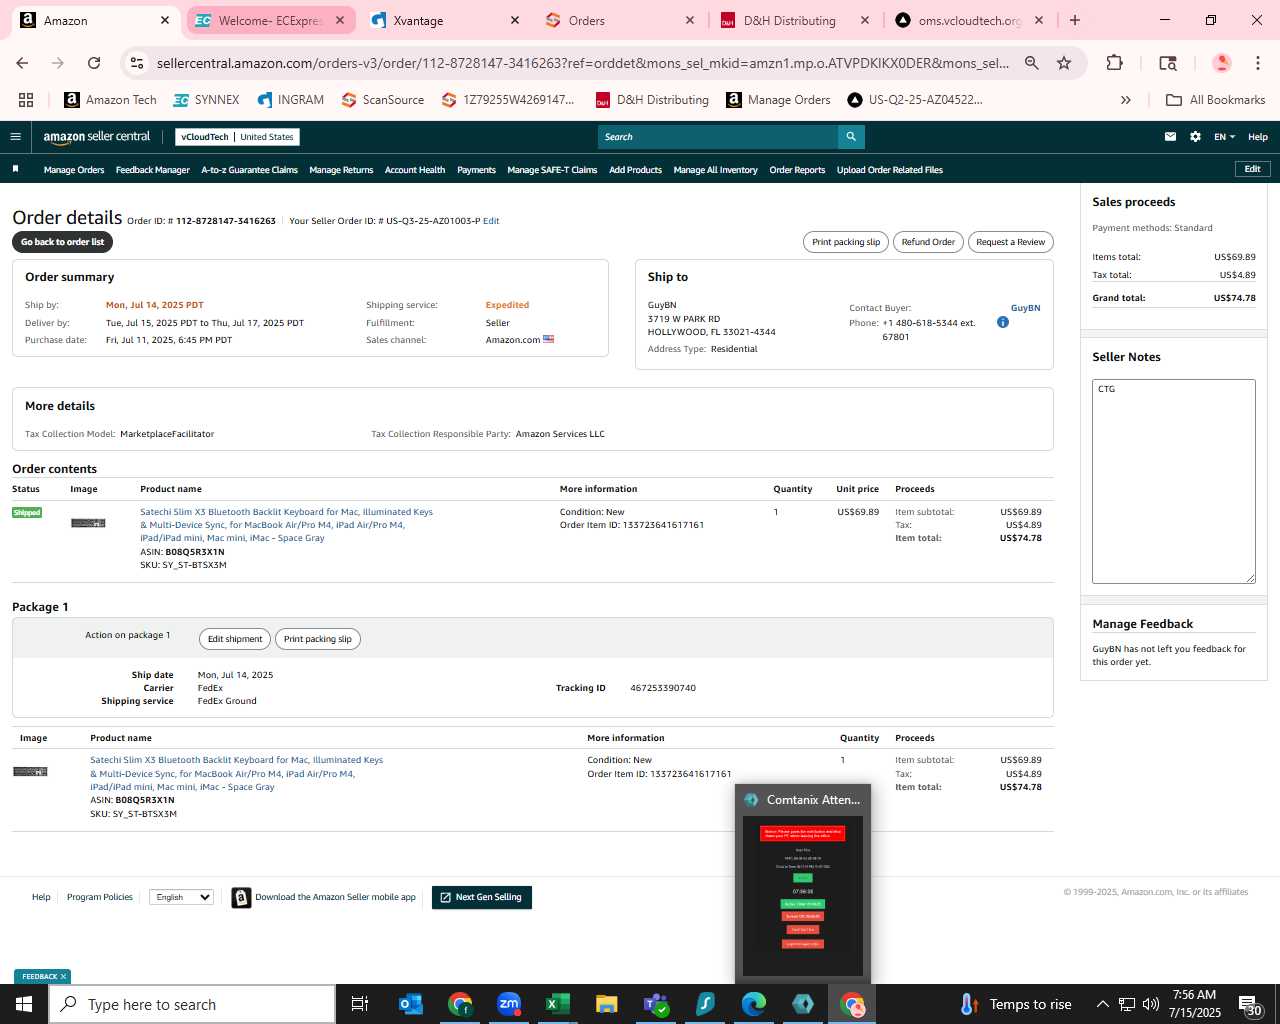Open Manage All Inventory menu item

point(715,170)
